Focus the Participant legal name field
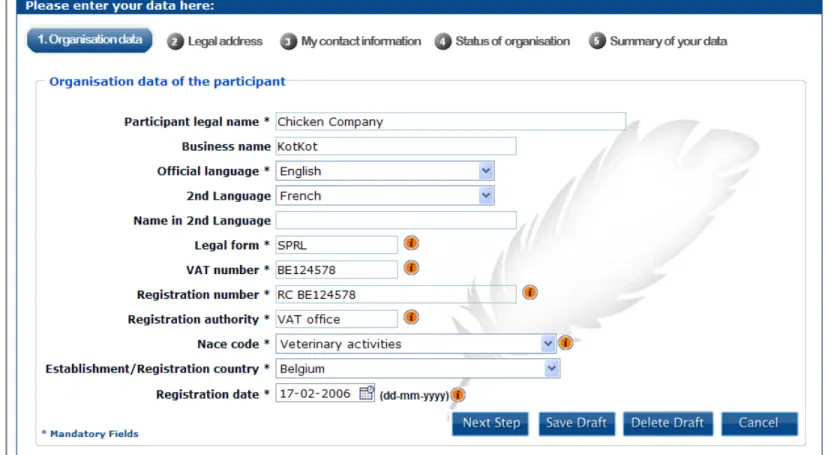 coord(450,121)
